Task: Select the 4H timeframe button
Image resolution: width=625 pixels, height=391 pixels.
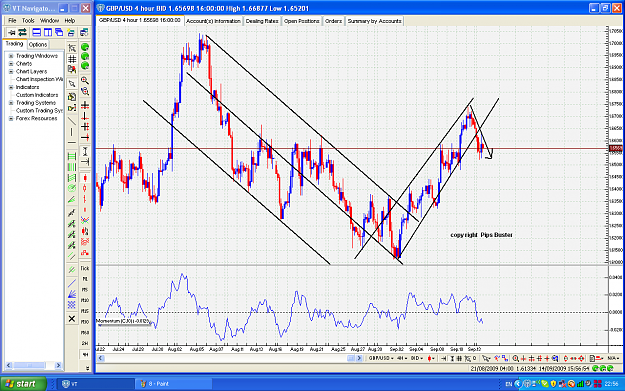Action: pyautogui.click(x=85, y=354)
